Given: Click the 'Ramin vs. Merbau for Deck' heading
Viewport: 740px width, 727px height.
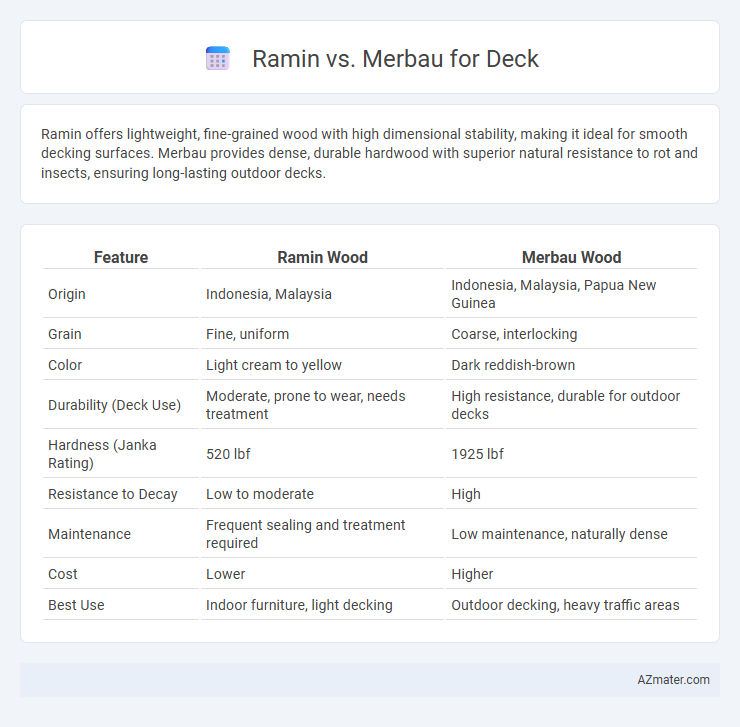Looking at the screenshot, I should [x=395, y=59].
